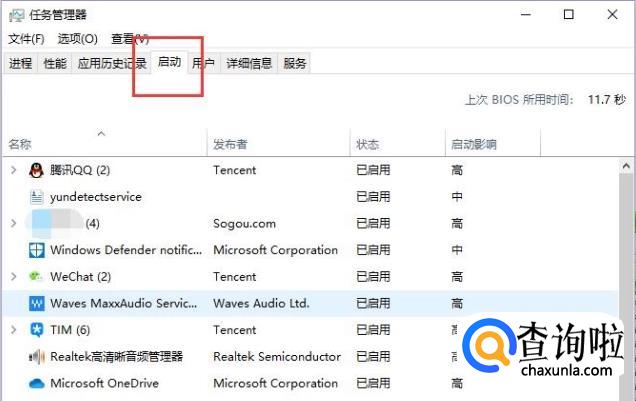
Task: Expand the 腾讯QQ (2) group
Action: [14, 170]
